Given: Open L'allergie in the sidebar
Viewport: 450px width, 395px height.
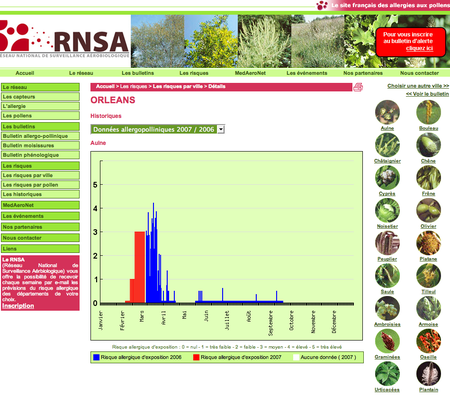Looking at the screenshot, I should (40, 106).
